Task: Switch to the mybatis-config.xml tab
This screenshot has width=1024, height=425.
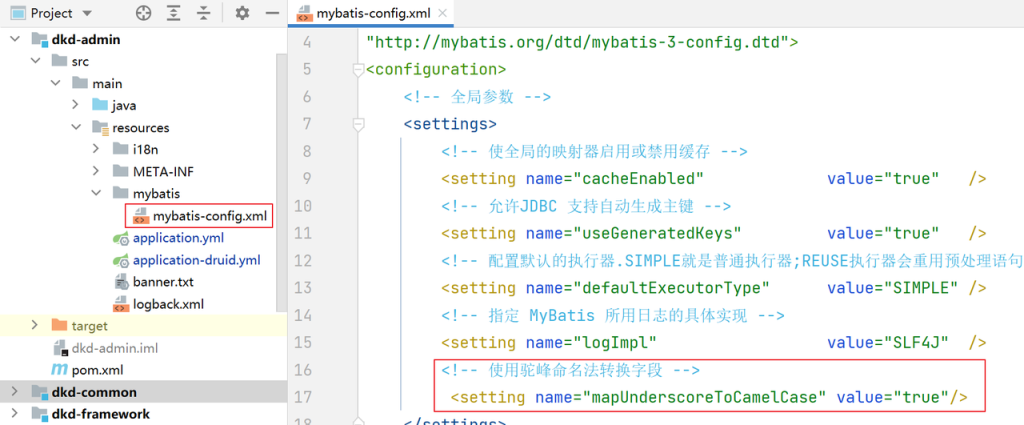Action: coord(366,14)
